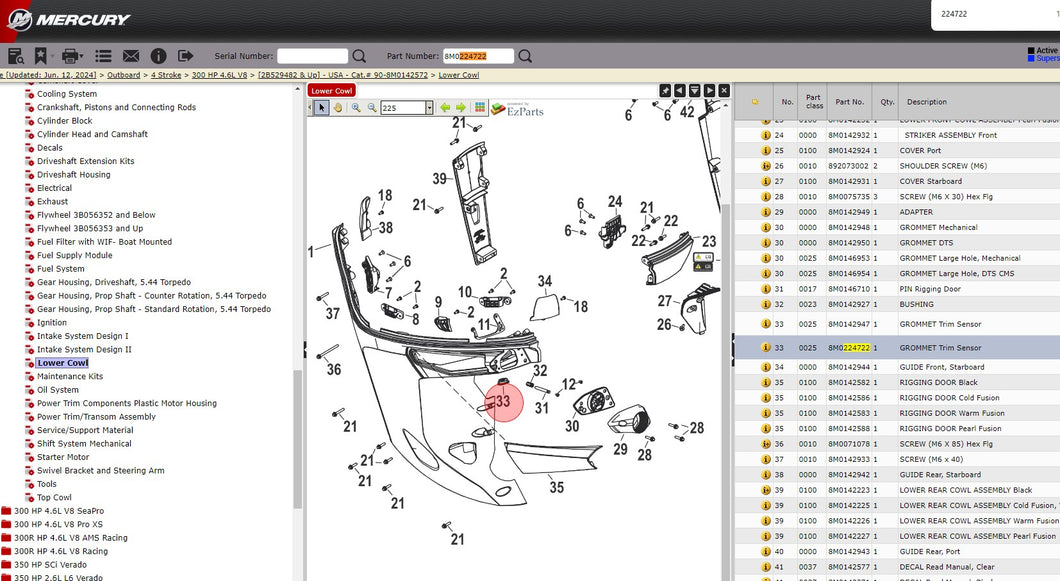Follow the Lower Cowl breadcrumb link
This screenshot has width=1060, height=581.
[x=459, y=75]
